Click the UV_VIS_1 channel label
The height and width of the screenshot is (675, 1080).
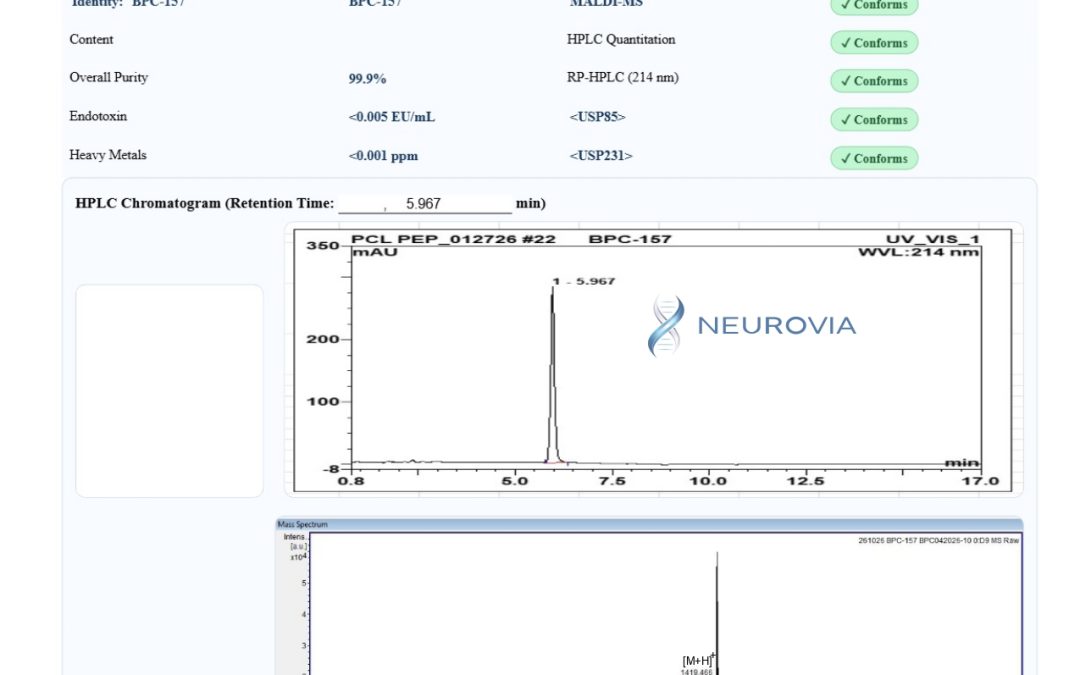[932, 239]
